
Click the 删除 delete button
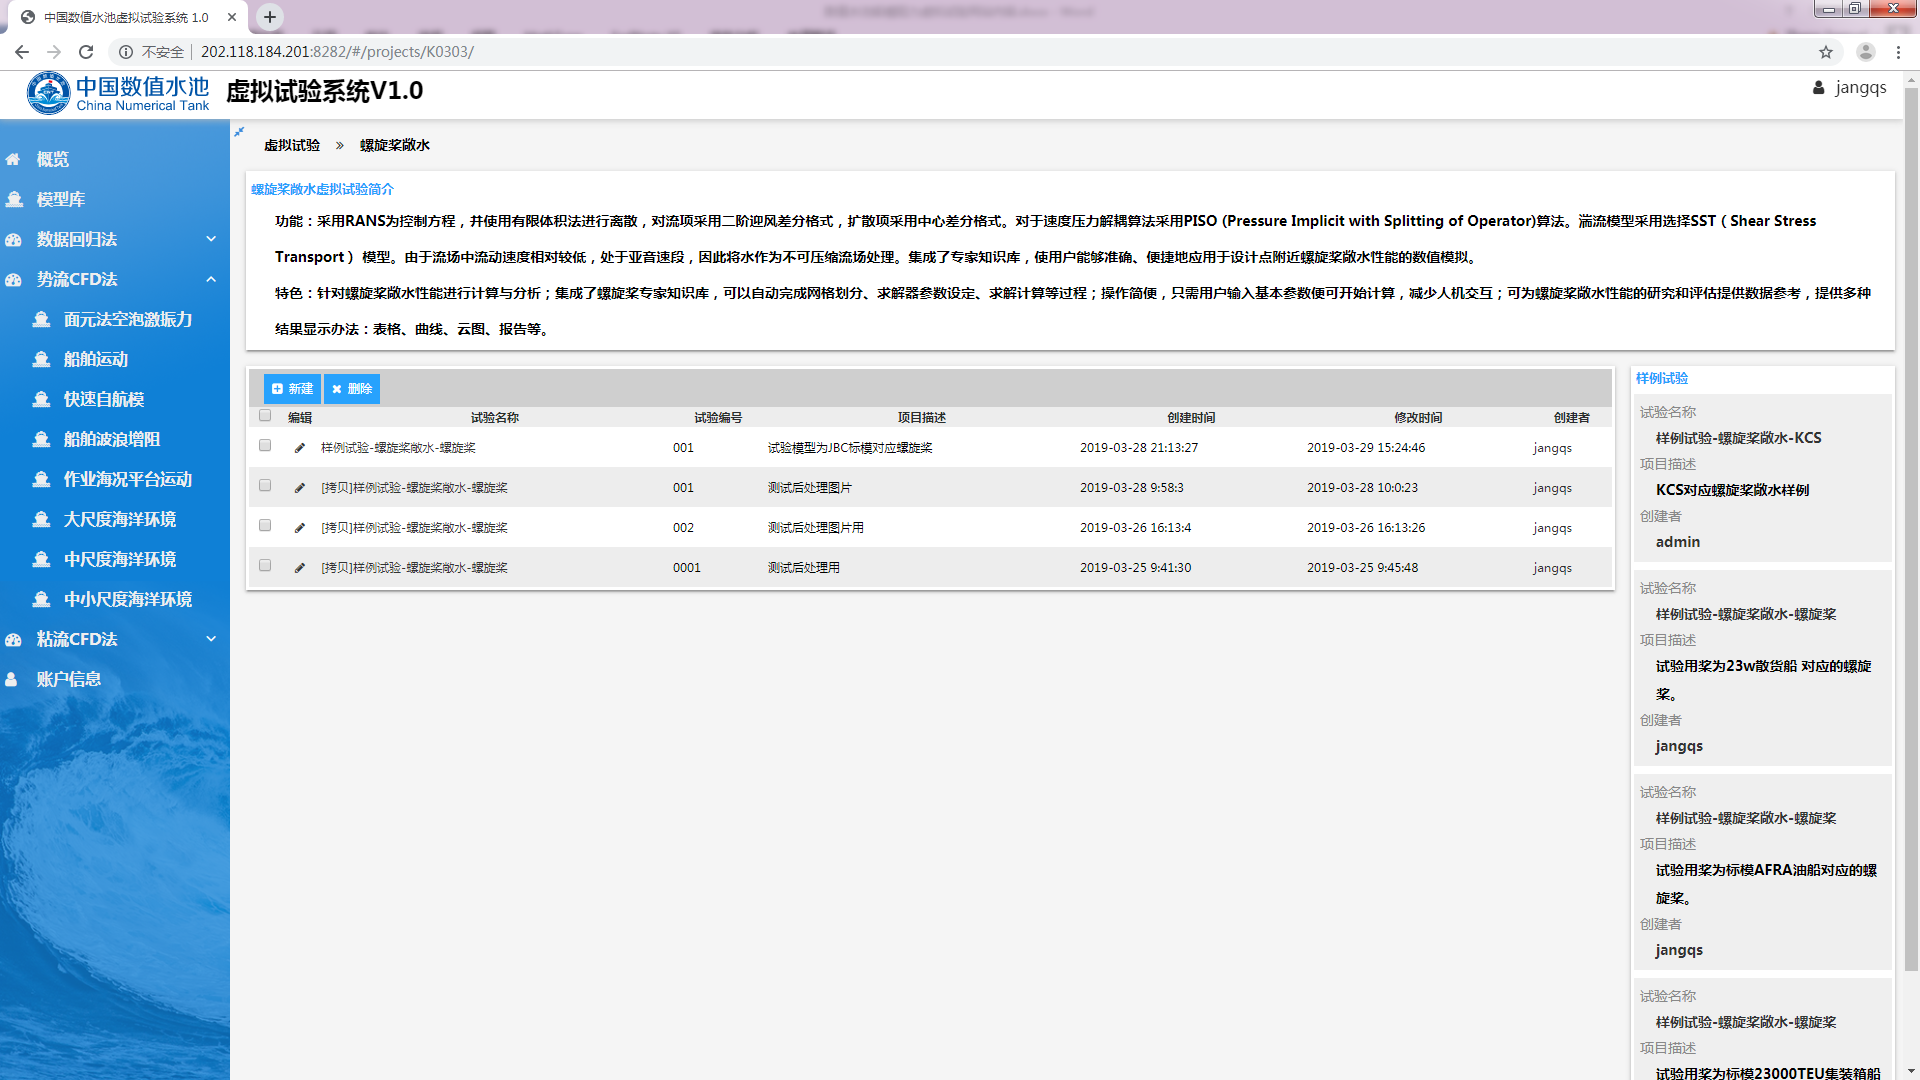tap(352, 389)
